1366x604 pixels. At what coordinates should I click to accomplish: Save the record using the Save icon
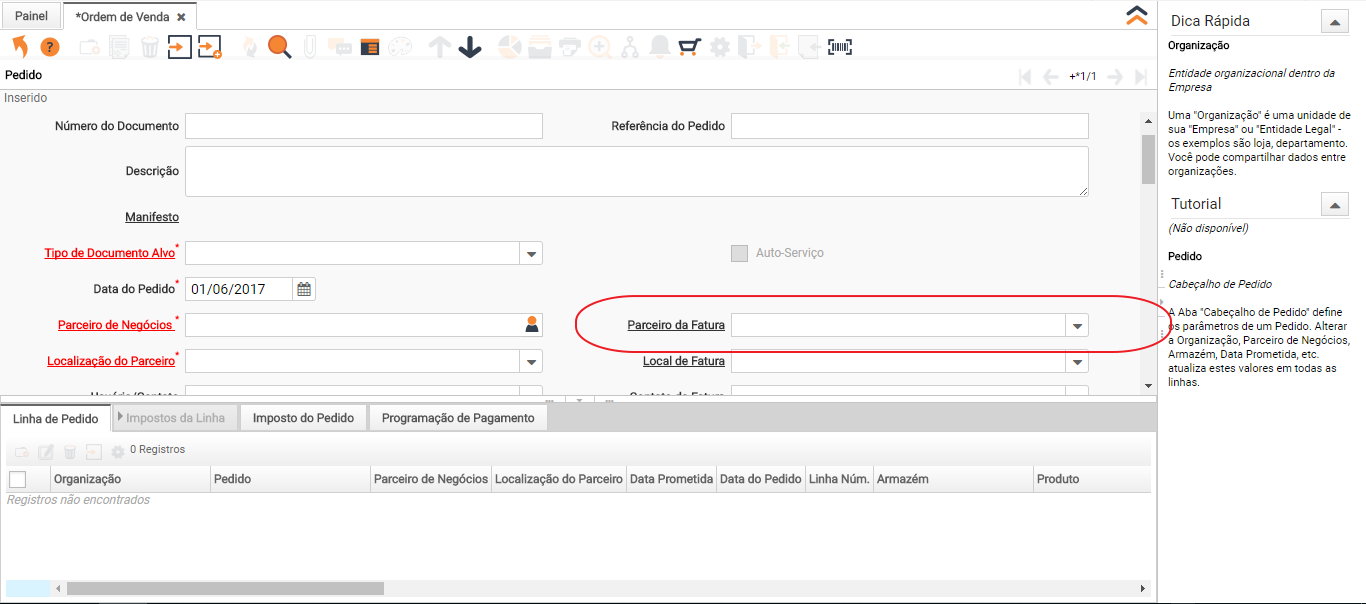179,47
